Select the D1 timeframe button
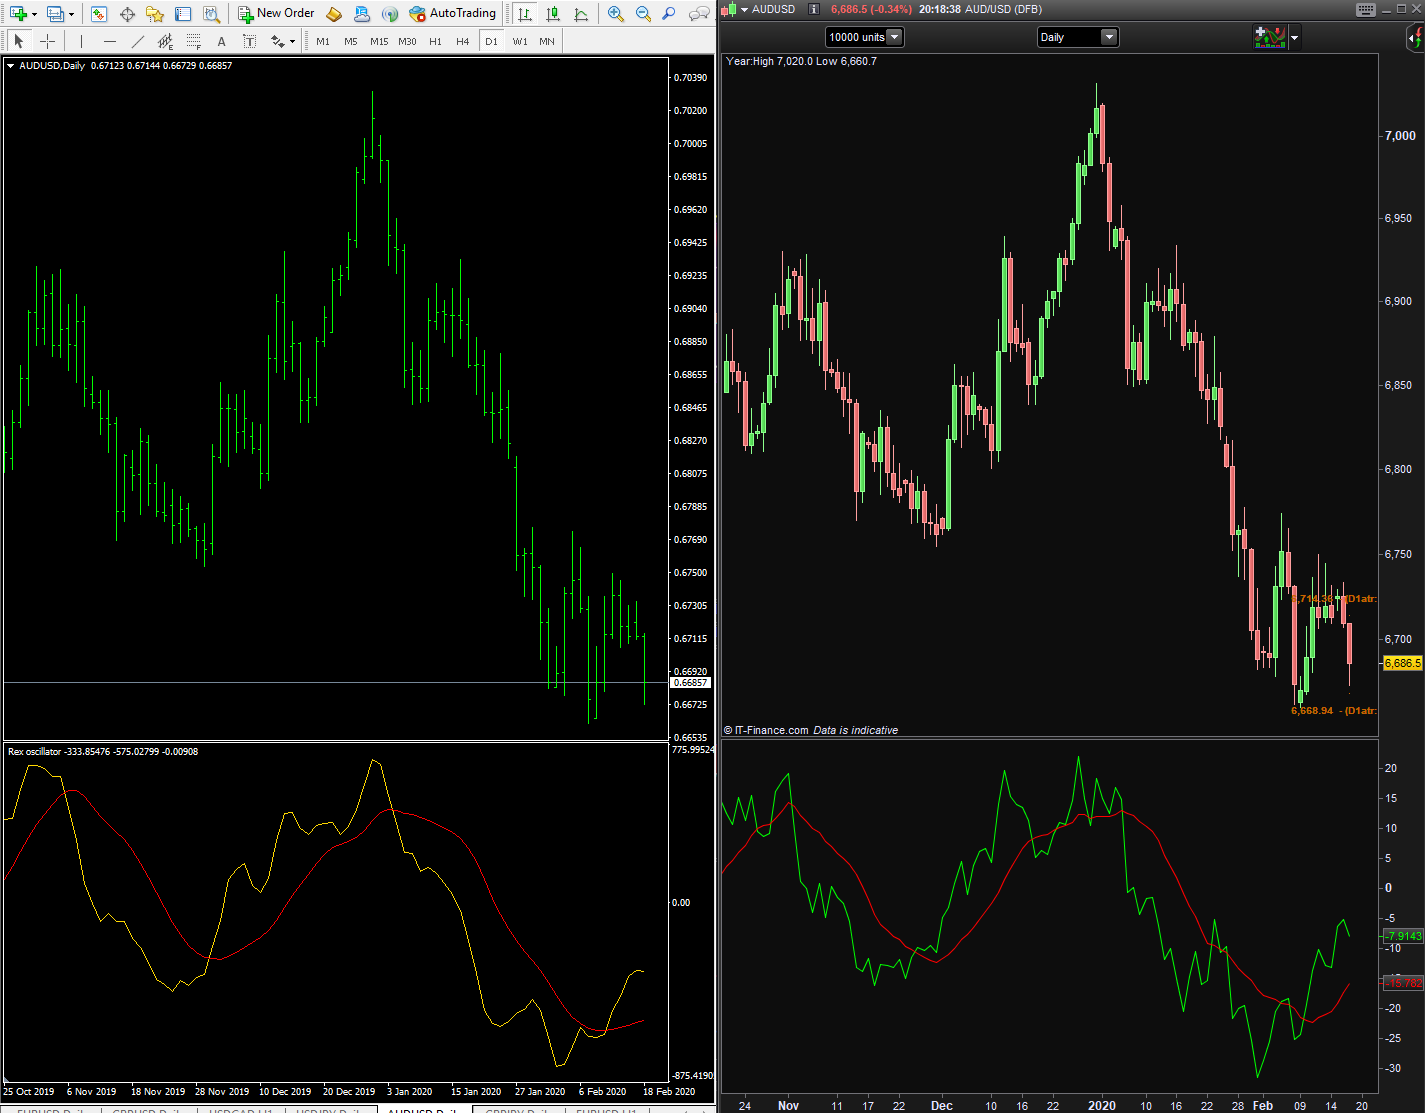 tap(491, 41)
